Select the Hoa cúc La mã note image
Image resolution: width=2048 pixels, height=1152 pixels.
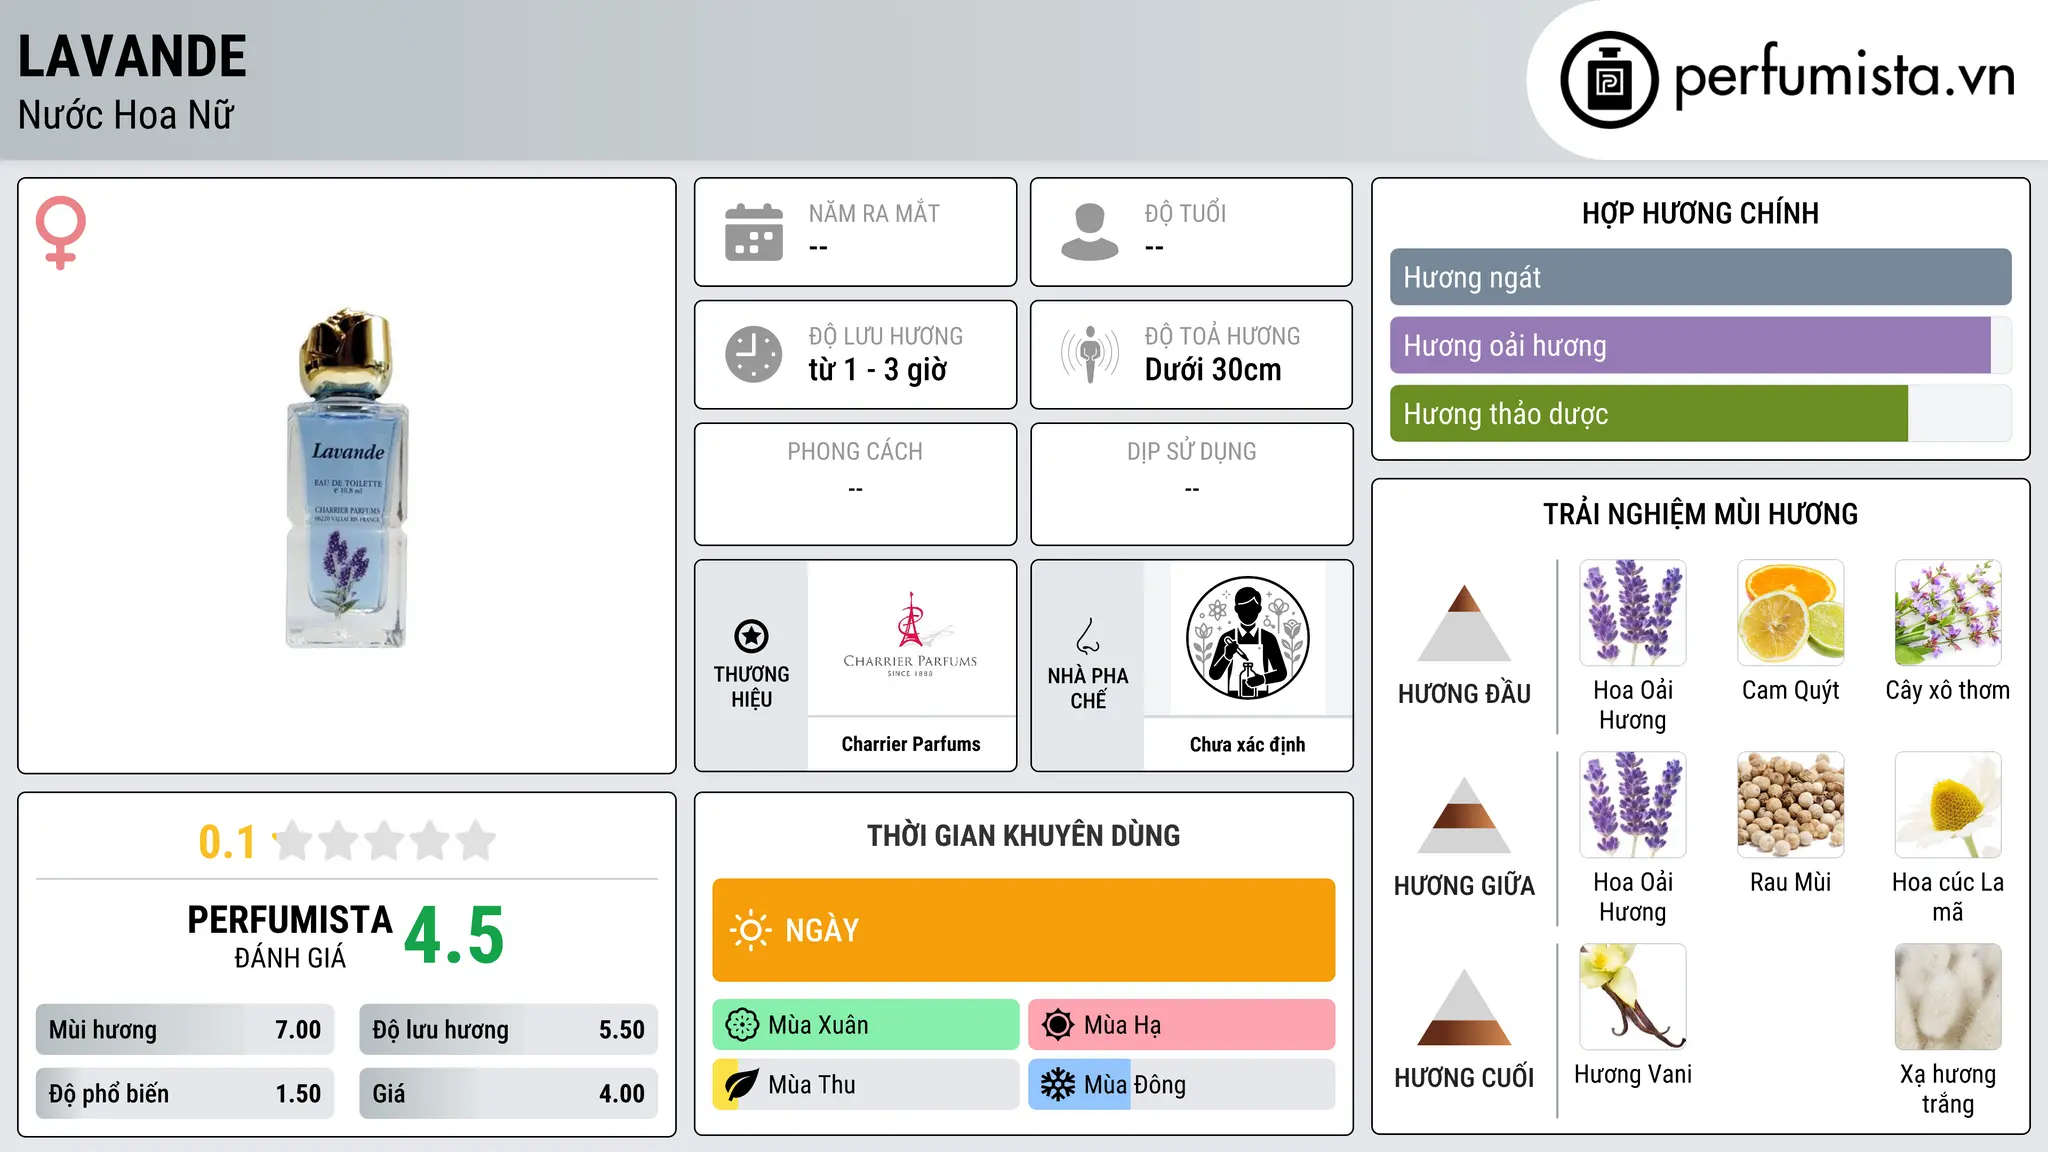(x=1948, y=805)
